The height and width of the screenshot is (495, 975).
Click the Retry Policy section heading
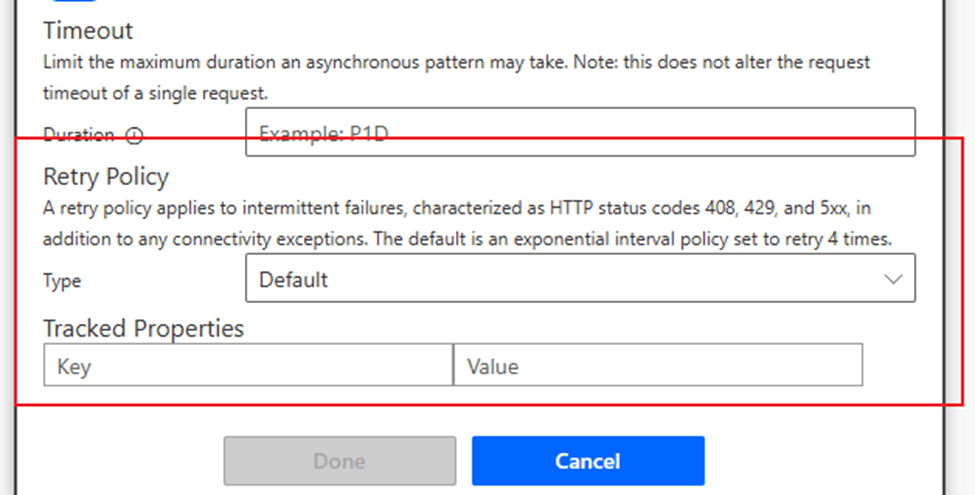click(x=106, y=177)
